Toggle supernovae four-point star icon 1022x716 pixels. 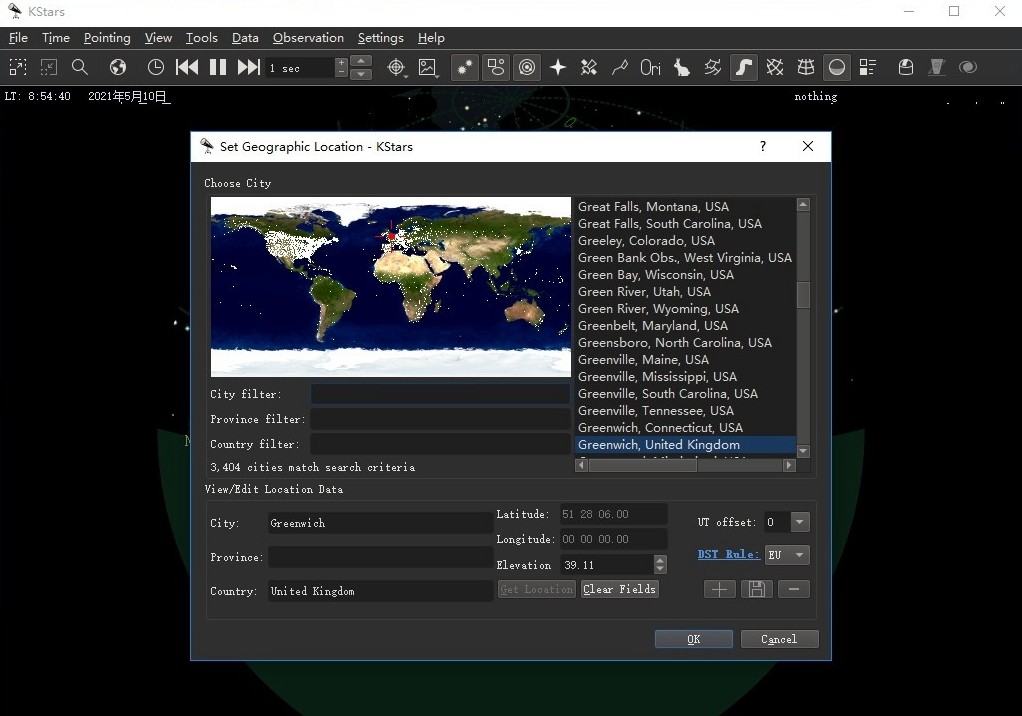(x=558, y=67)
